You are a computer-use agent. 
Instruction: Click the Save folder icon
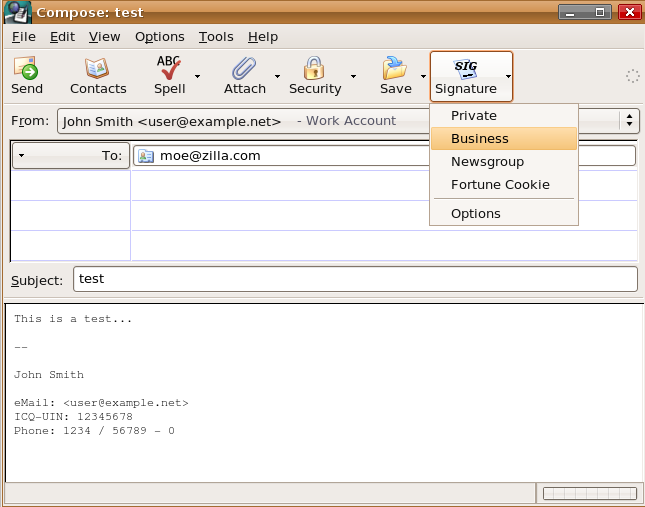tap(395, 68)
